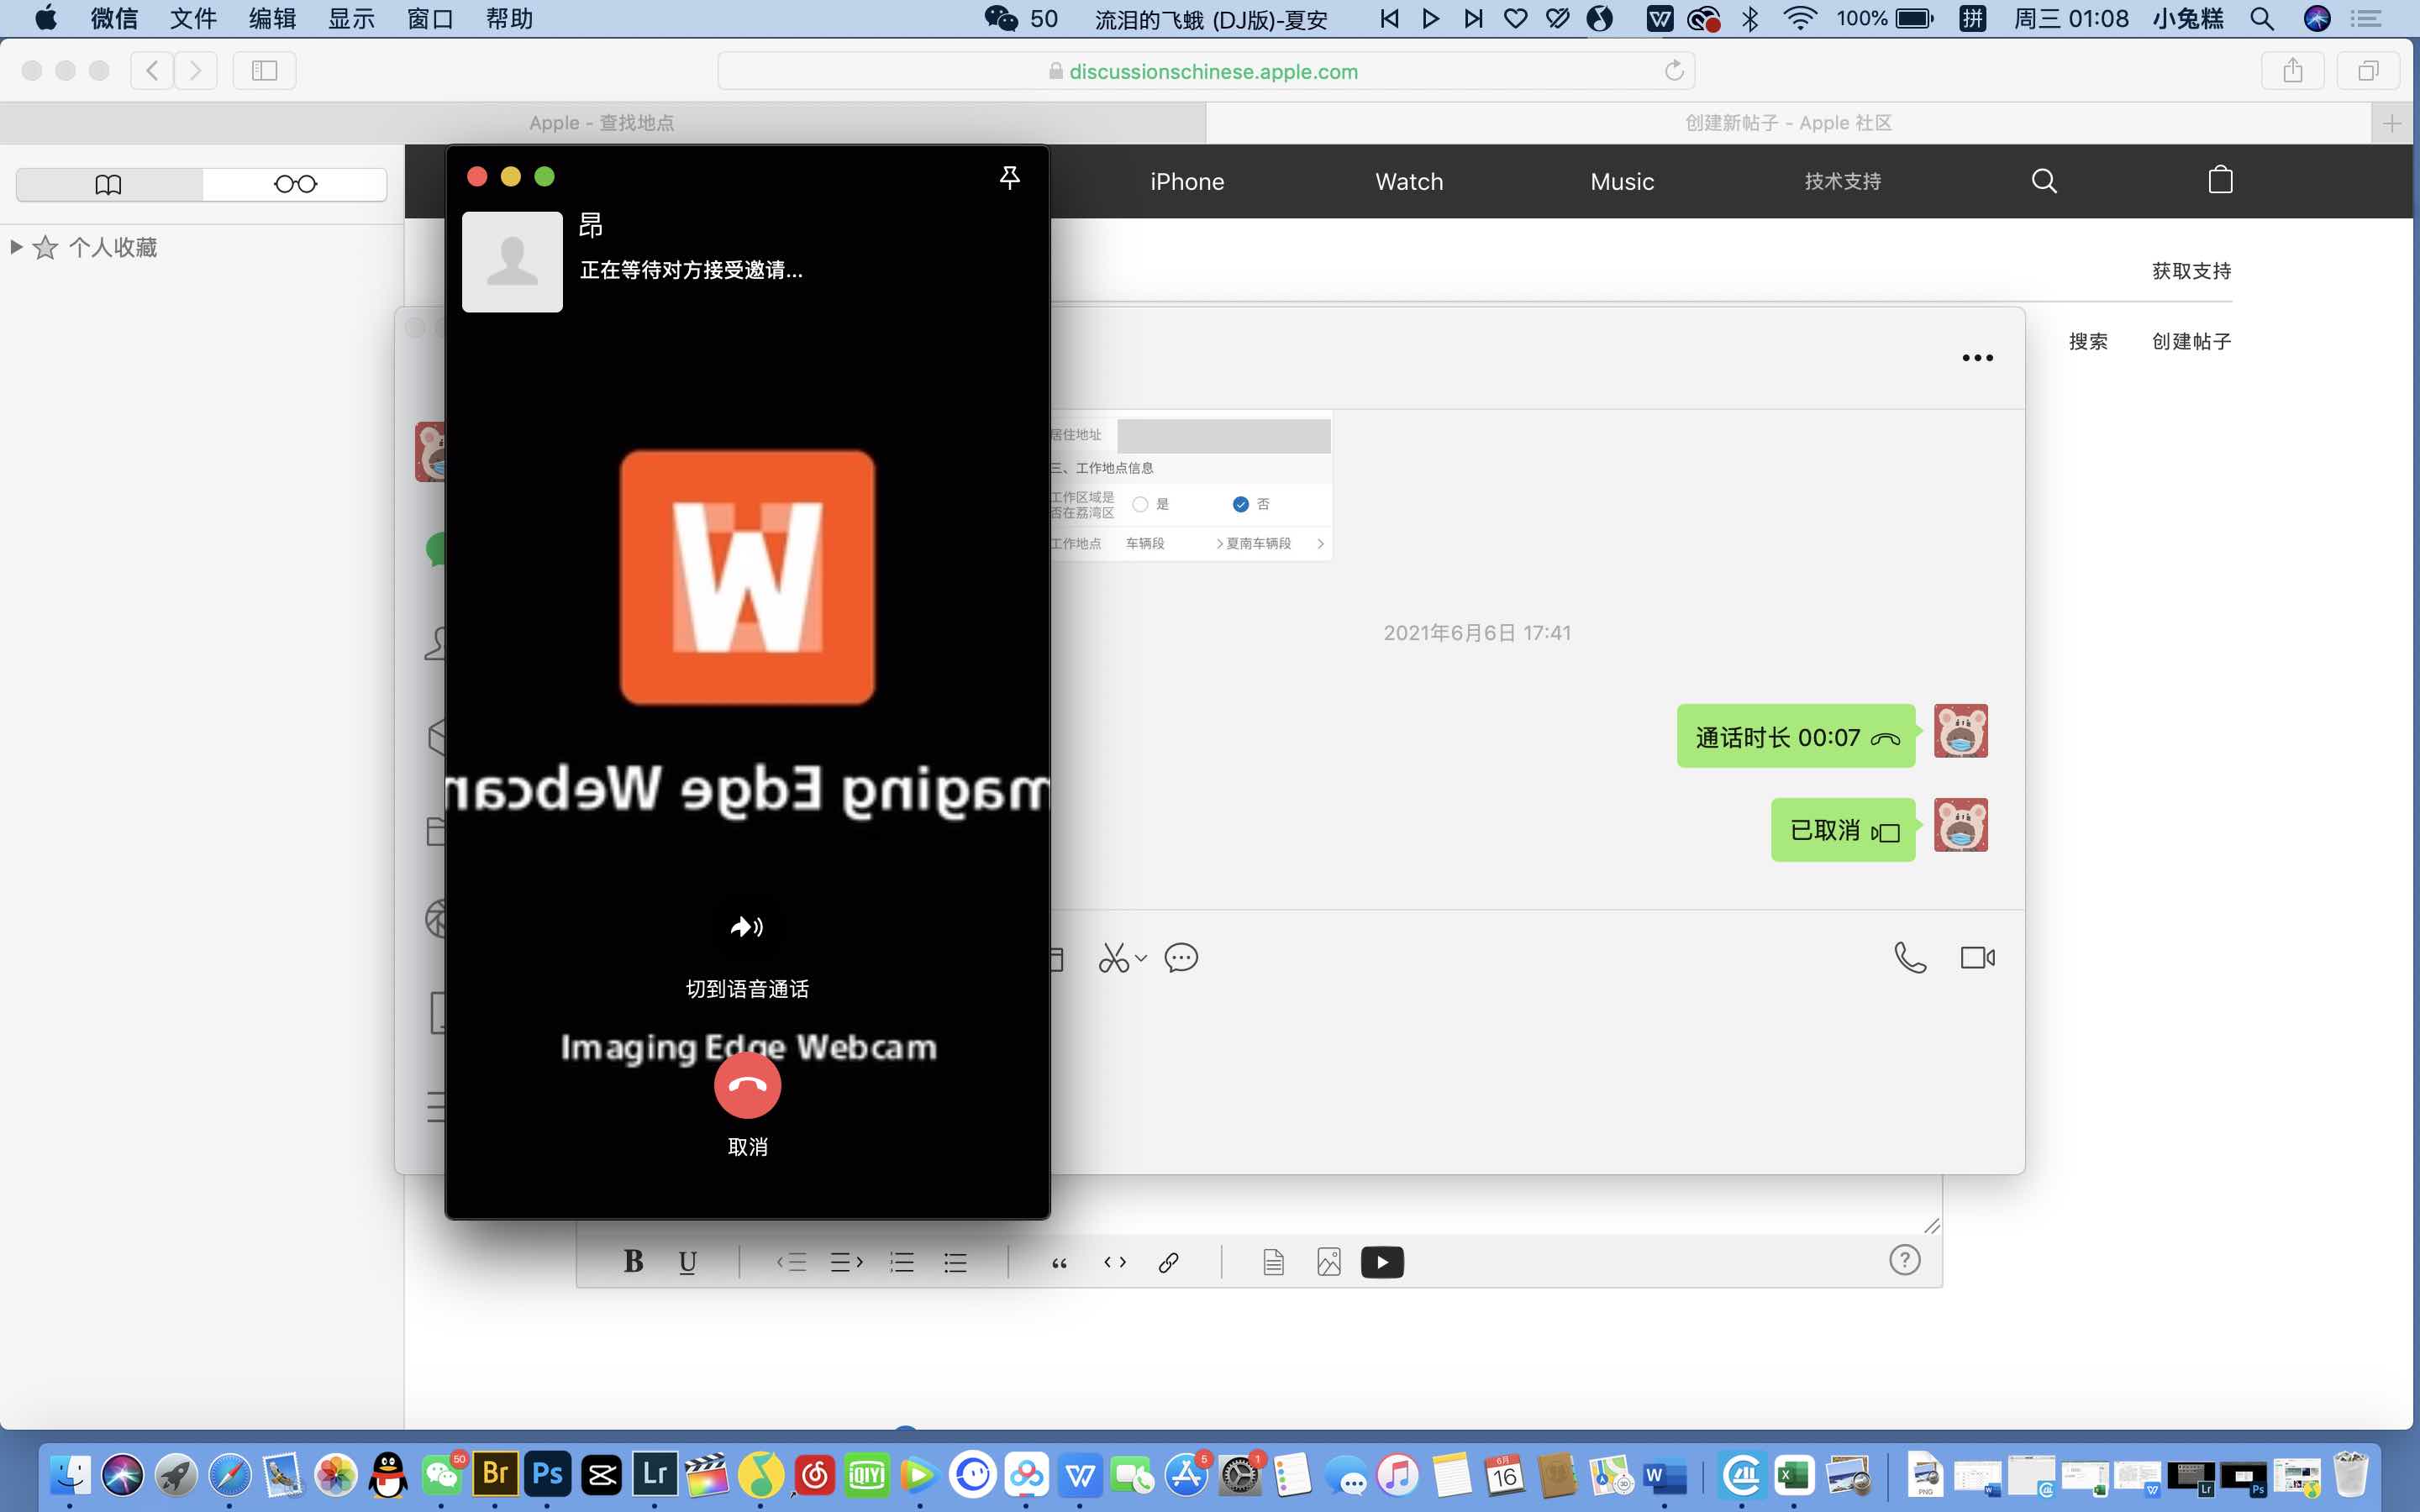Open the 窗口 menu
The image size is (2420, 1512).
coord(430,18)
